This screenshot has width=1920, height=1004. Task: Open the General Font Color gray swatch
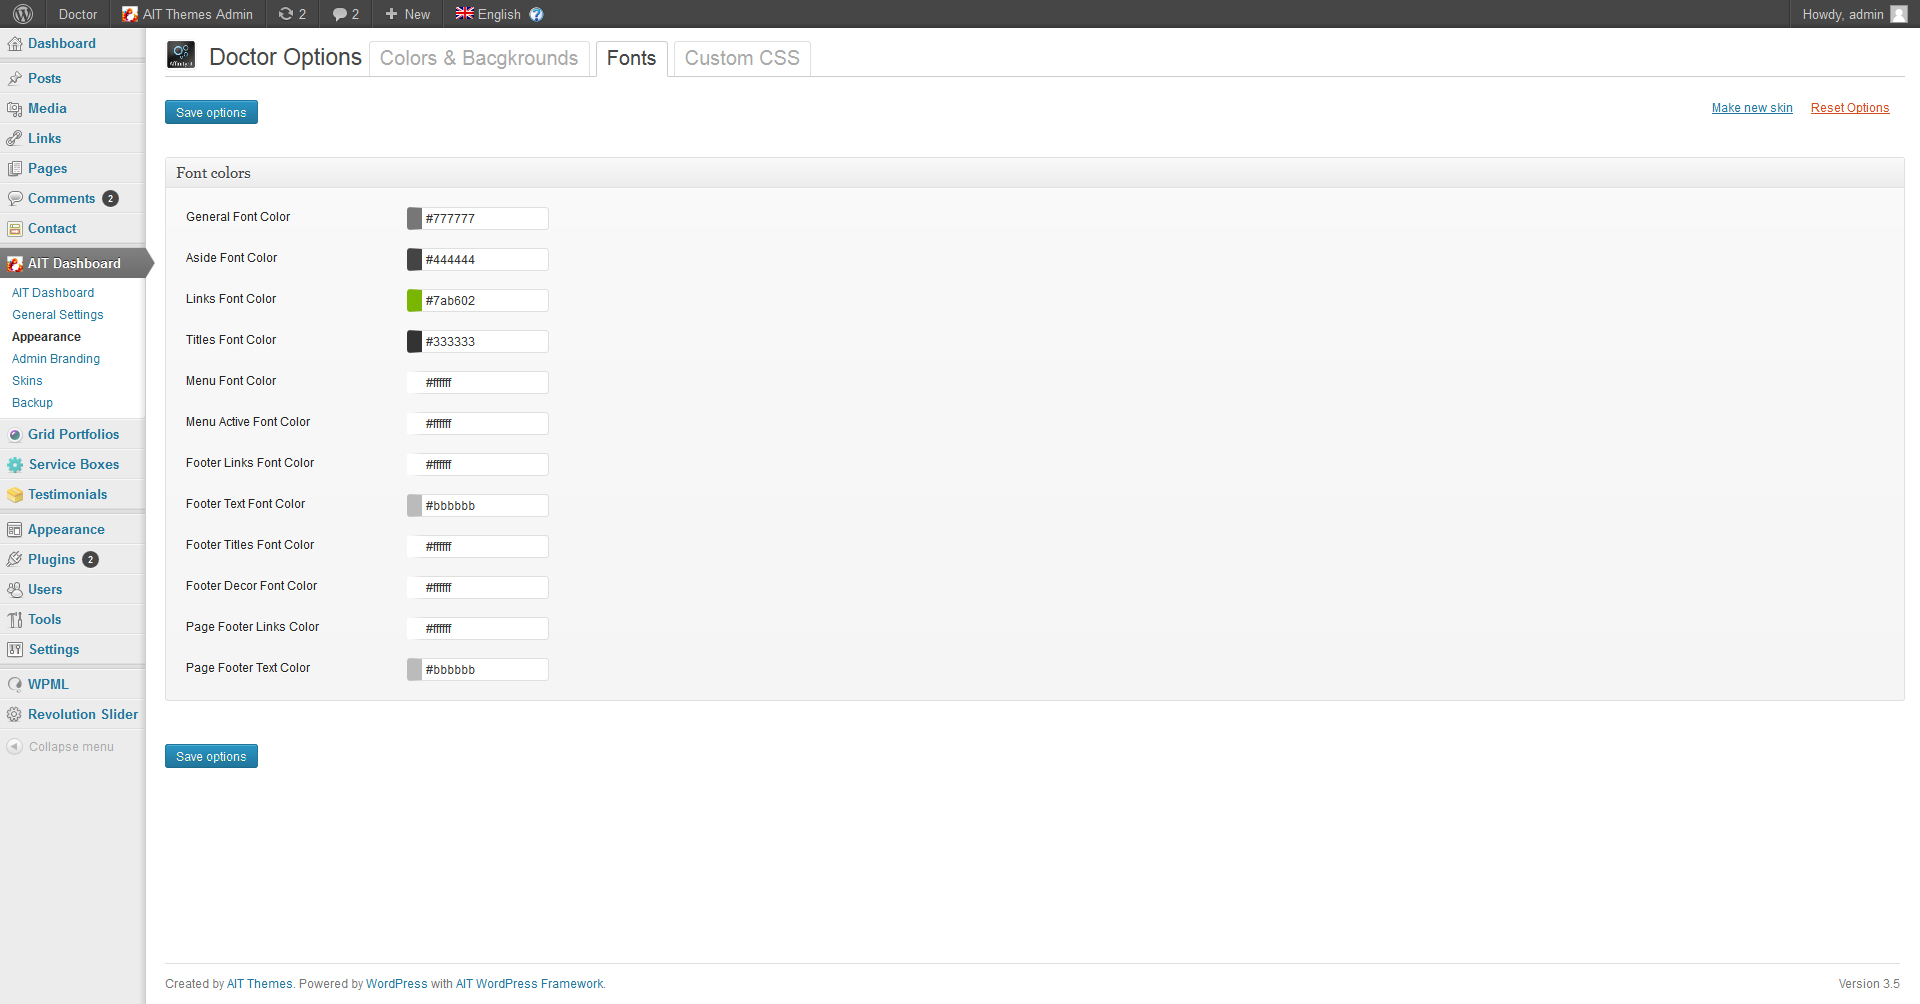pyautogui.click(x=414, y=219)
